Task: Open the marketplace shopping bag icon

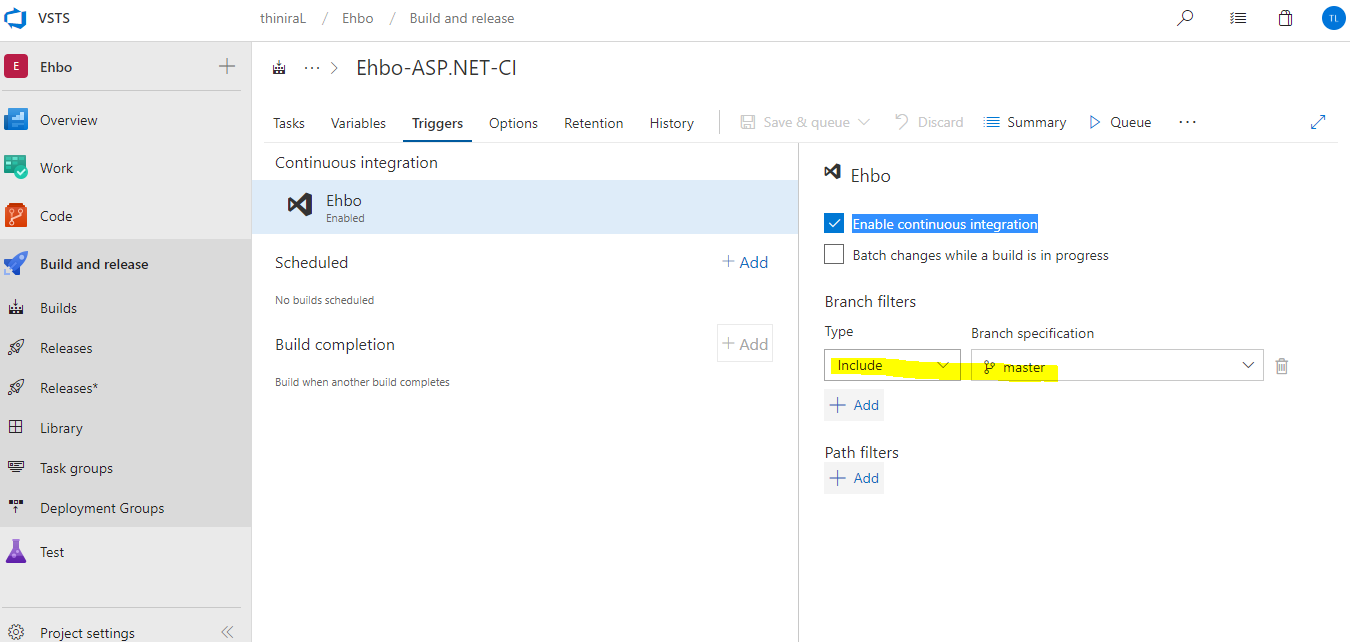Action: tap(1286, 18)
